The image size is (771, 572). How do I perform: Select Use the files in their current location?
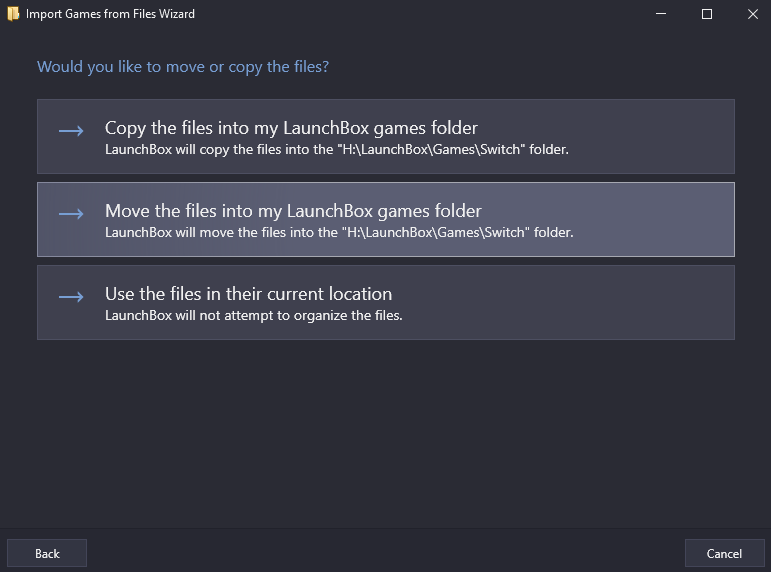[386, 302]
